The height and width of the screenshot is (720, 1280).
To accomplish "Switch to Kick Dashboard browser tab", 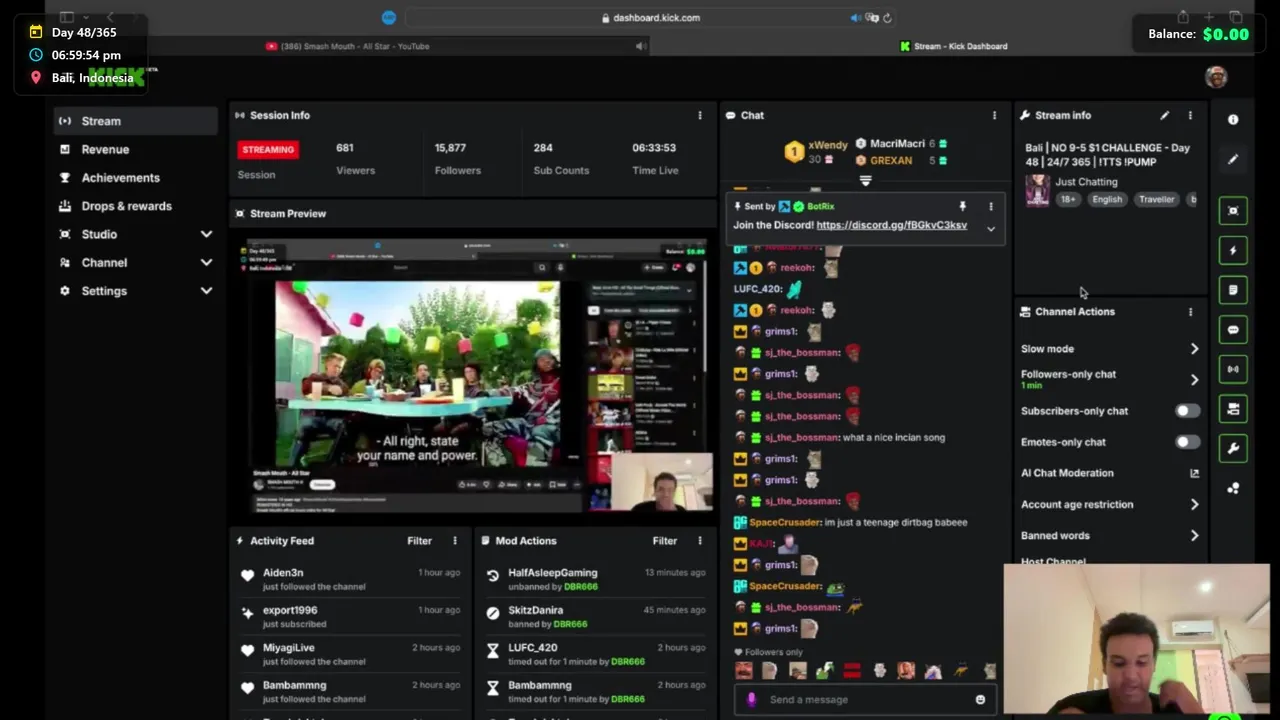I will (x=953, y=46).
